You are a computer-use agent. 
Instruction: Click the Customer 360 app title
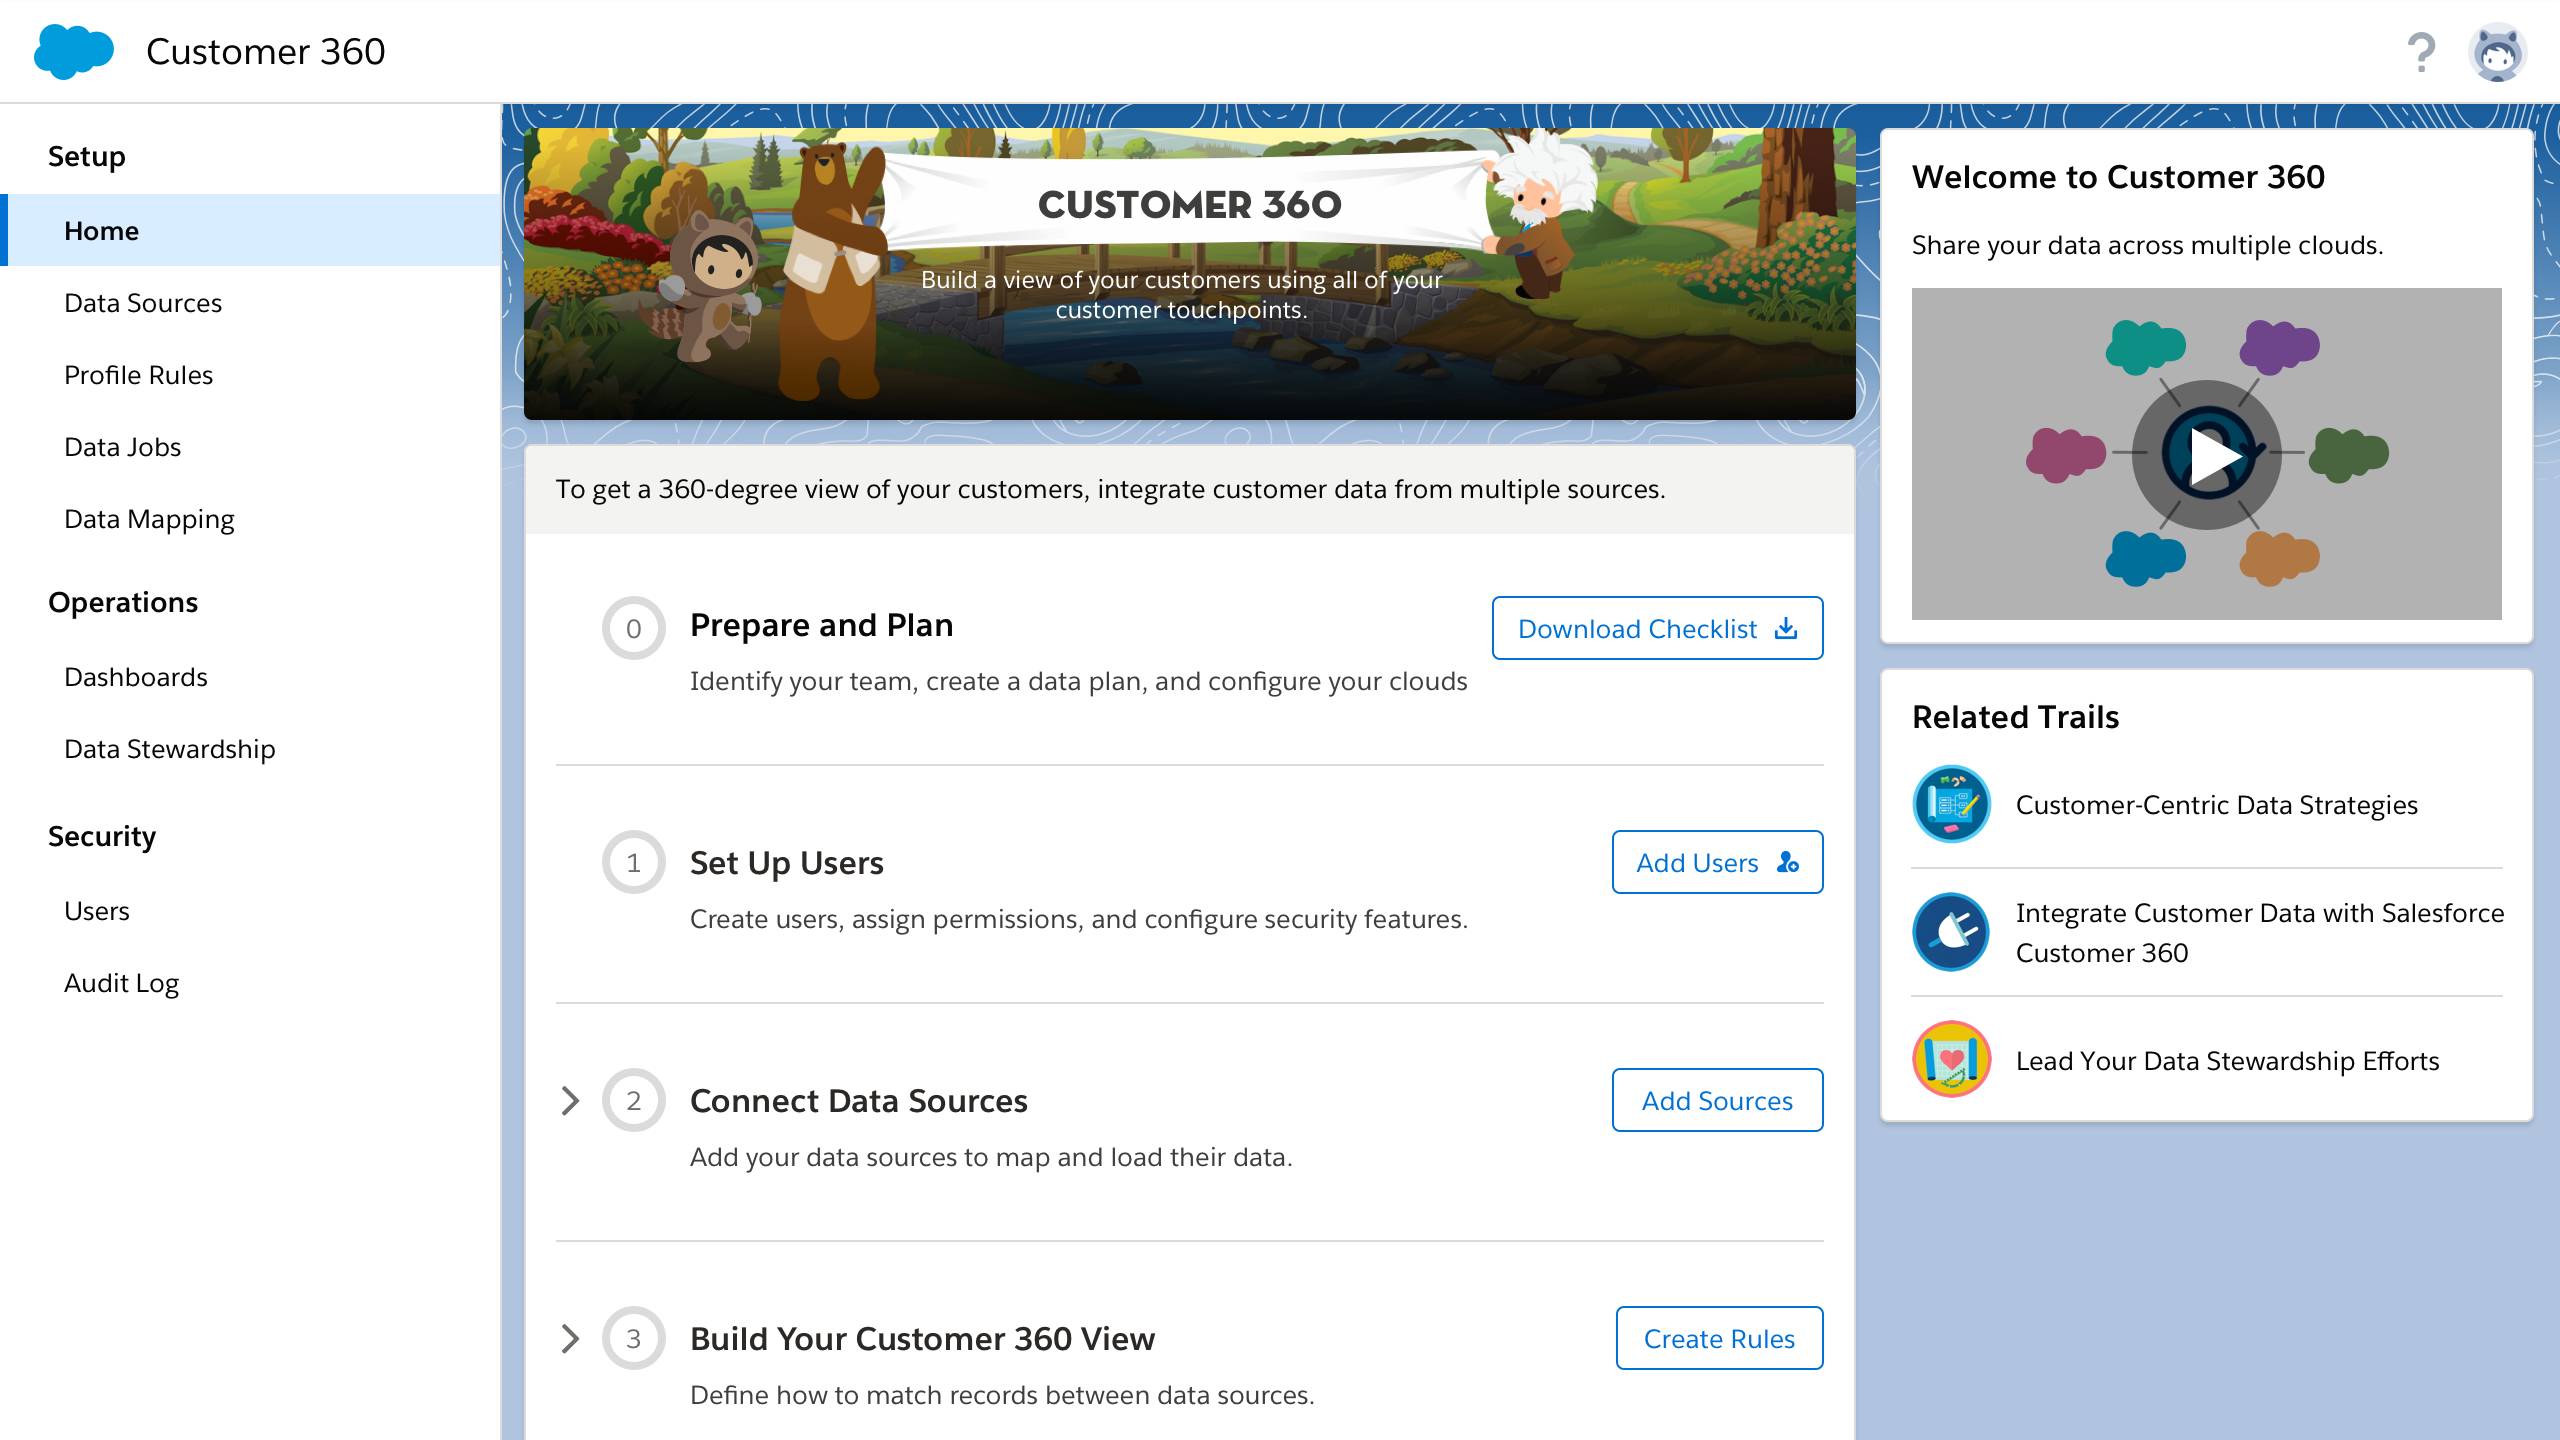pos(265,51)
